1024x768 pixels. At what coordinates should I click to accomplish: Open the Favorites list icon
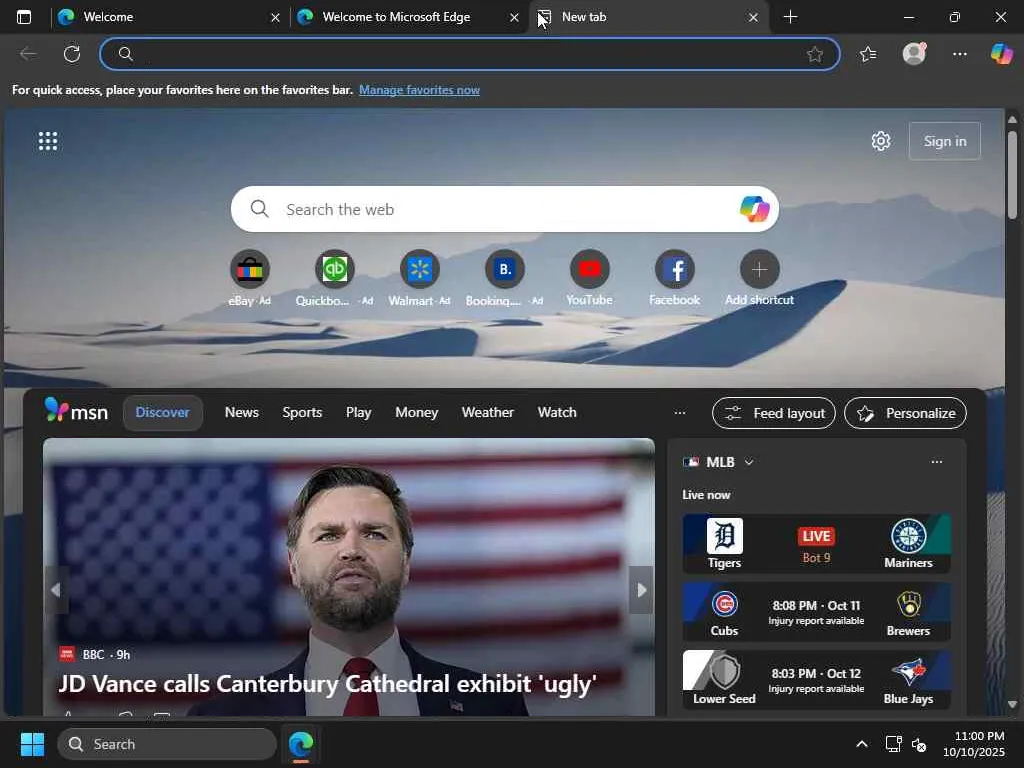(x=868, y=54)
